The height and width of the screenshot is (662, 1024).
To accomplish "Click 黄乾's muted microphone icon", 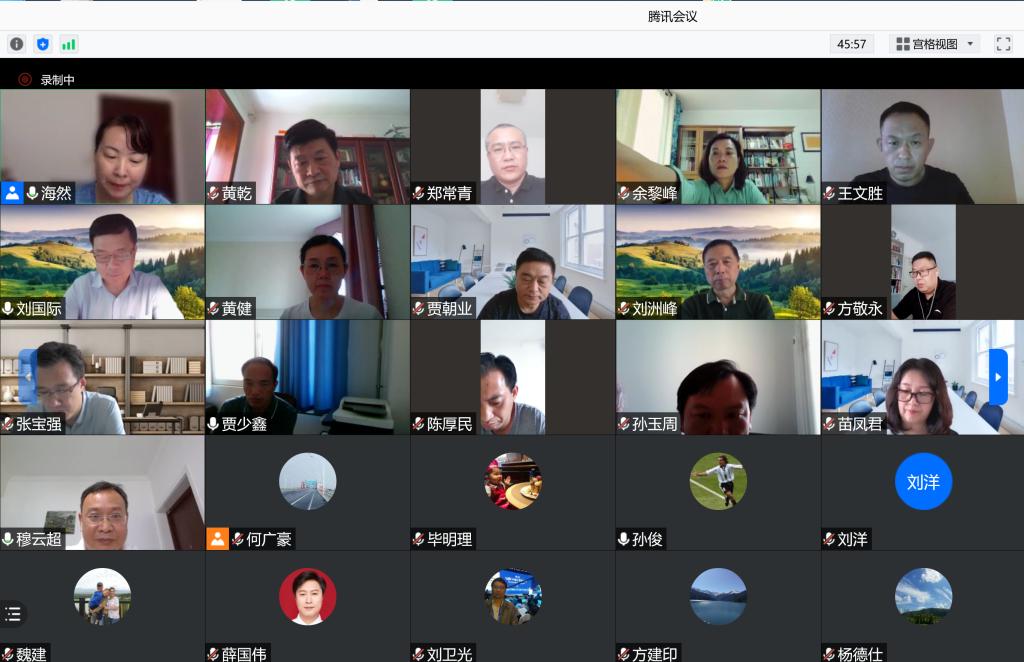I will [213, 193].
